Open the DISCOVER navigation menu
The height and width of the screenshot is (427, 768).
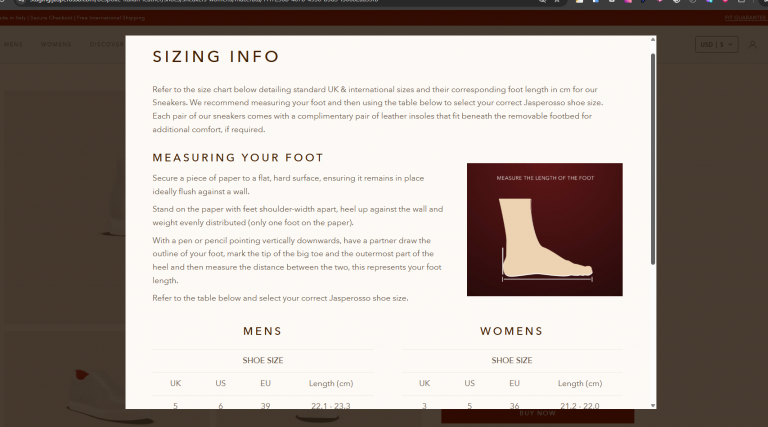107,45
